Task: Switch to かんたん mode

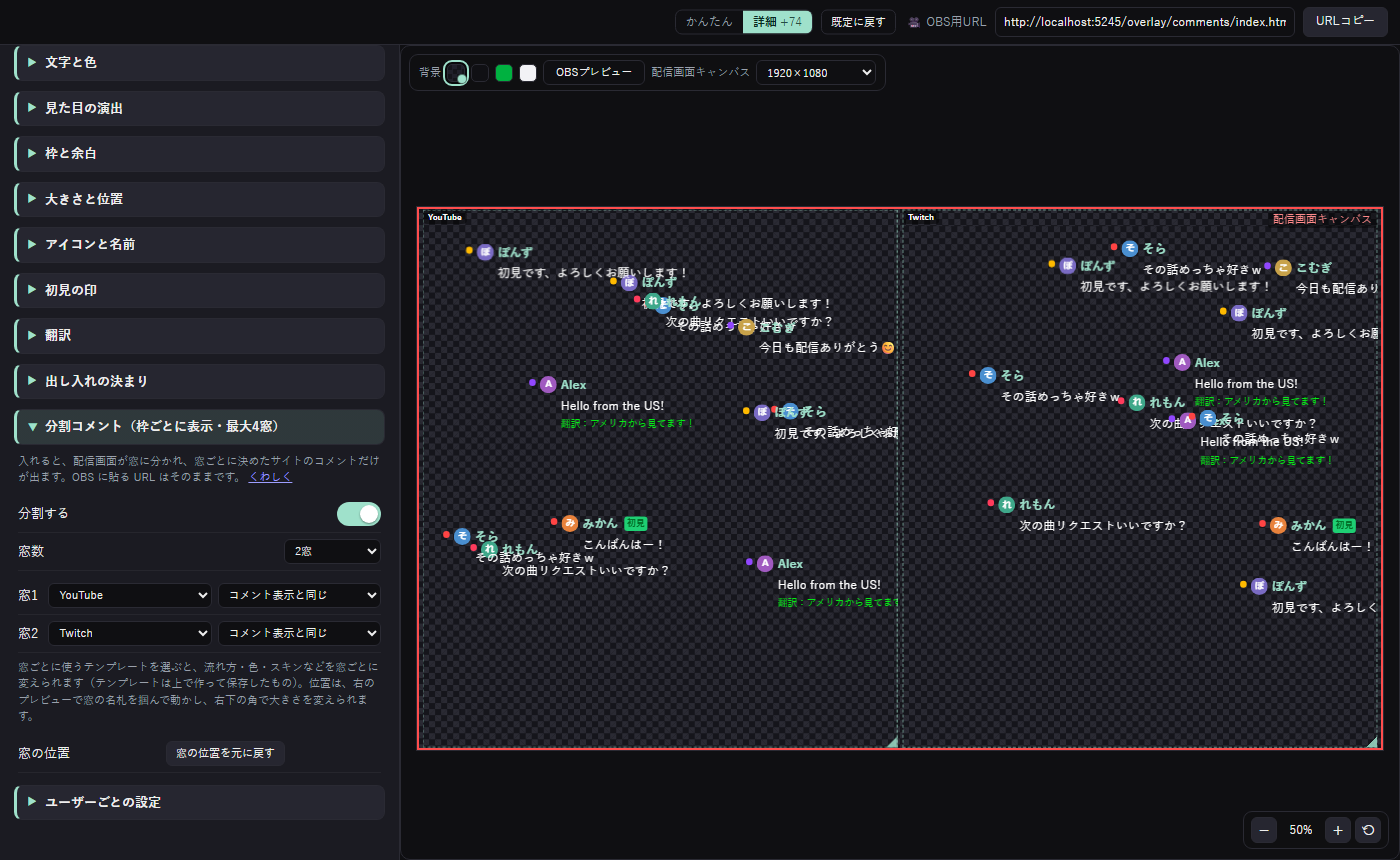Action: tap(709, 22)
